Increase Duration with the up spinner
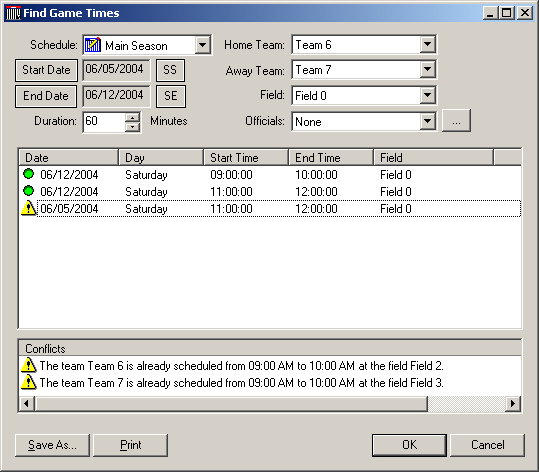This screenshot has width=539, height=472. [x=132, y=118]
